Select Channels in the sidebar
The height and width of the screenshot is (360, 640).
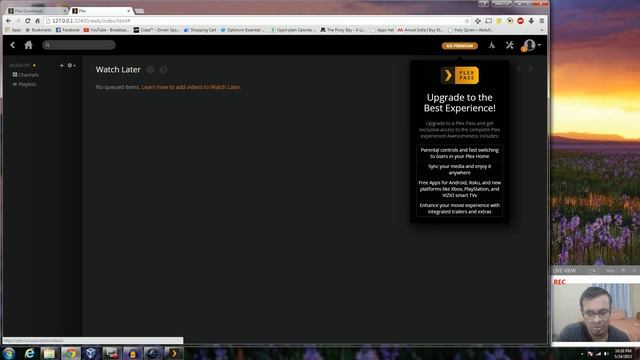click(x=25, y=75)
